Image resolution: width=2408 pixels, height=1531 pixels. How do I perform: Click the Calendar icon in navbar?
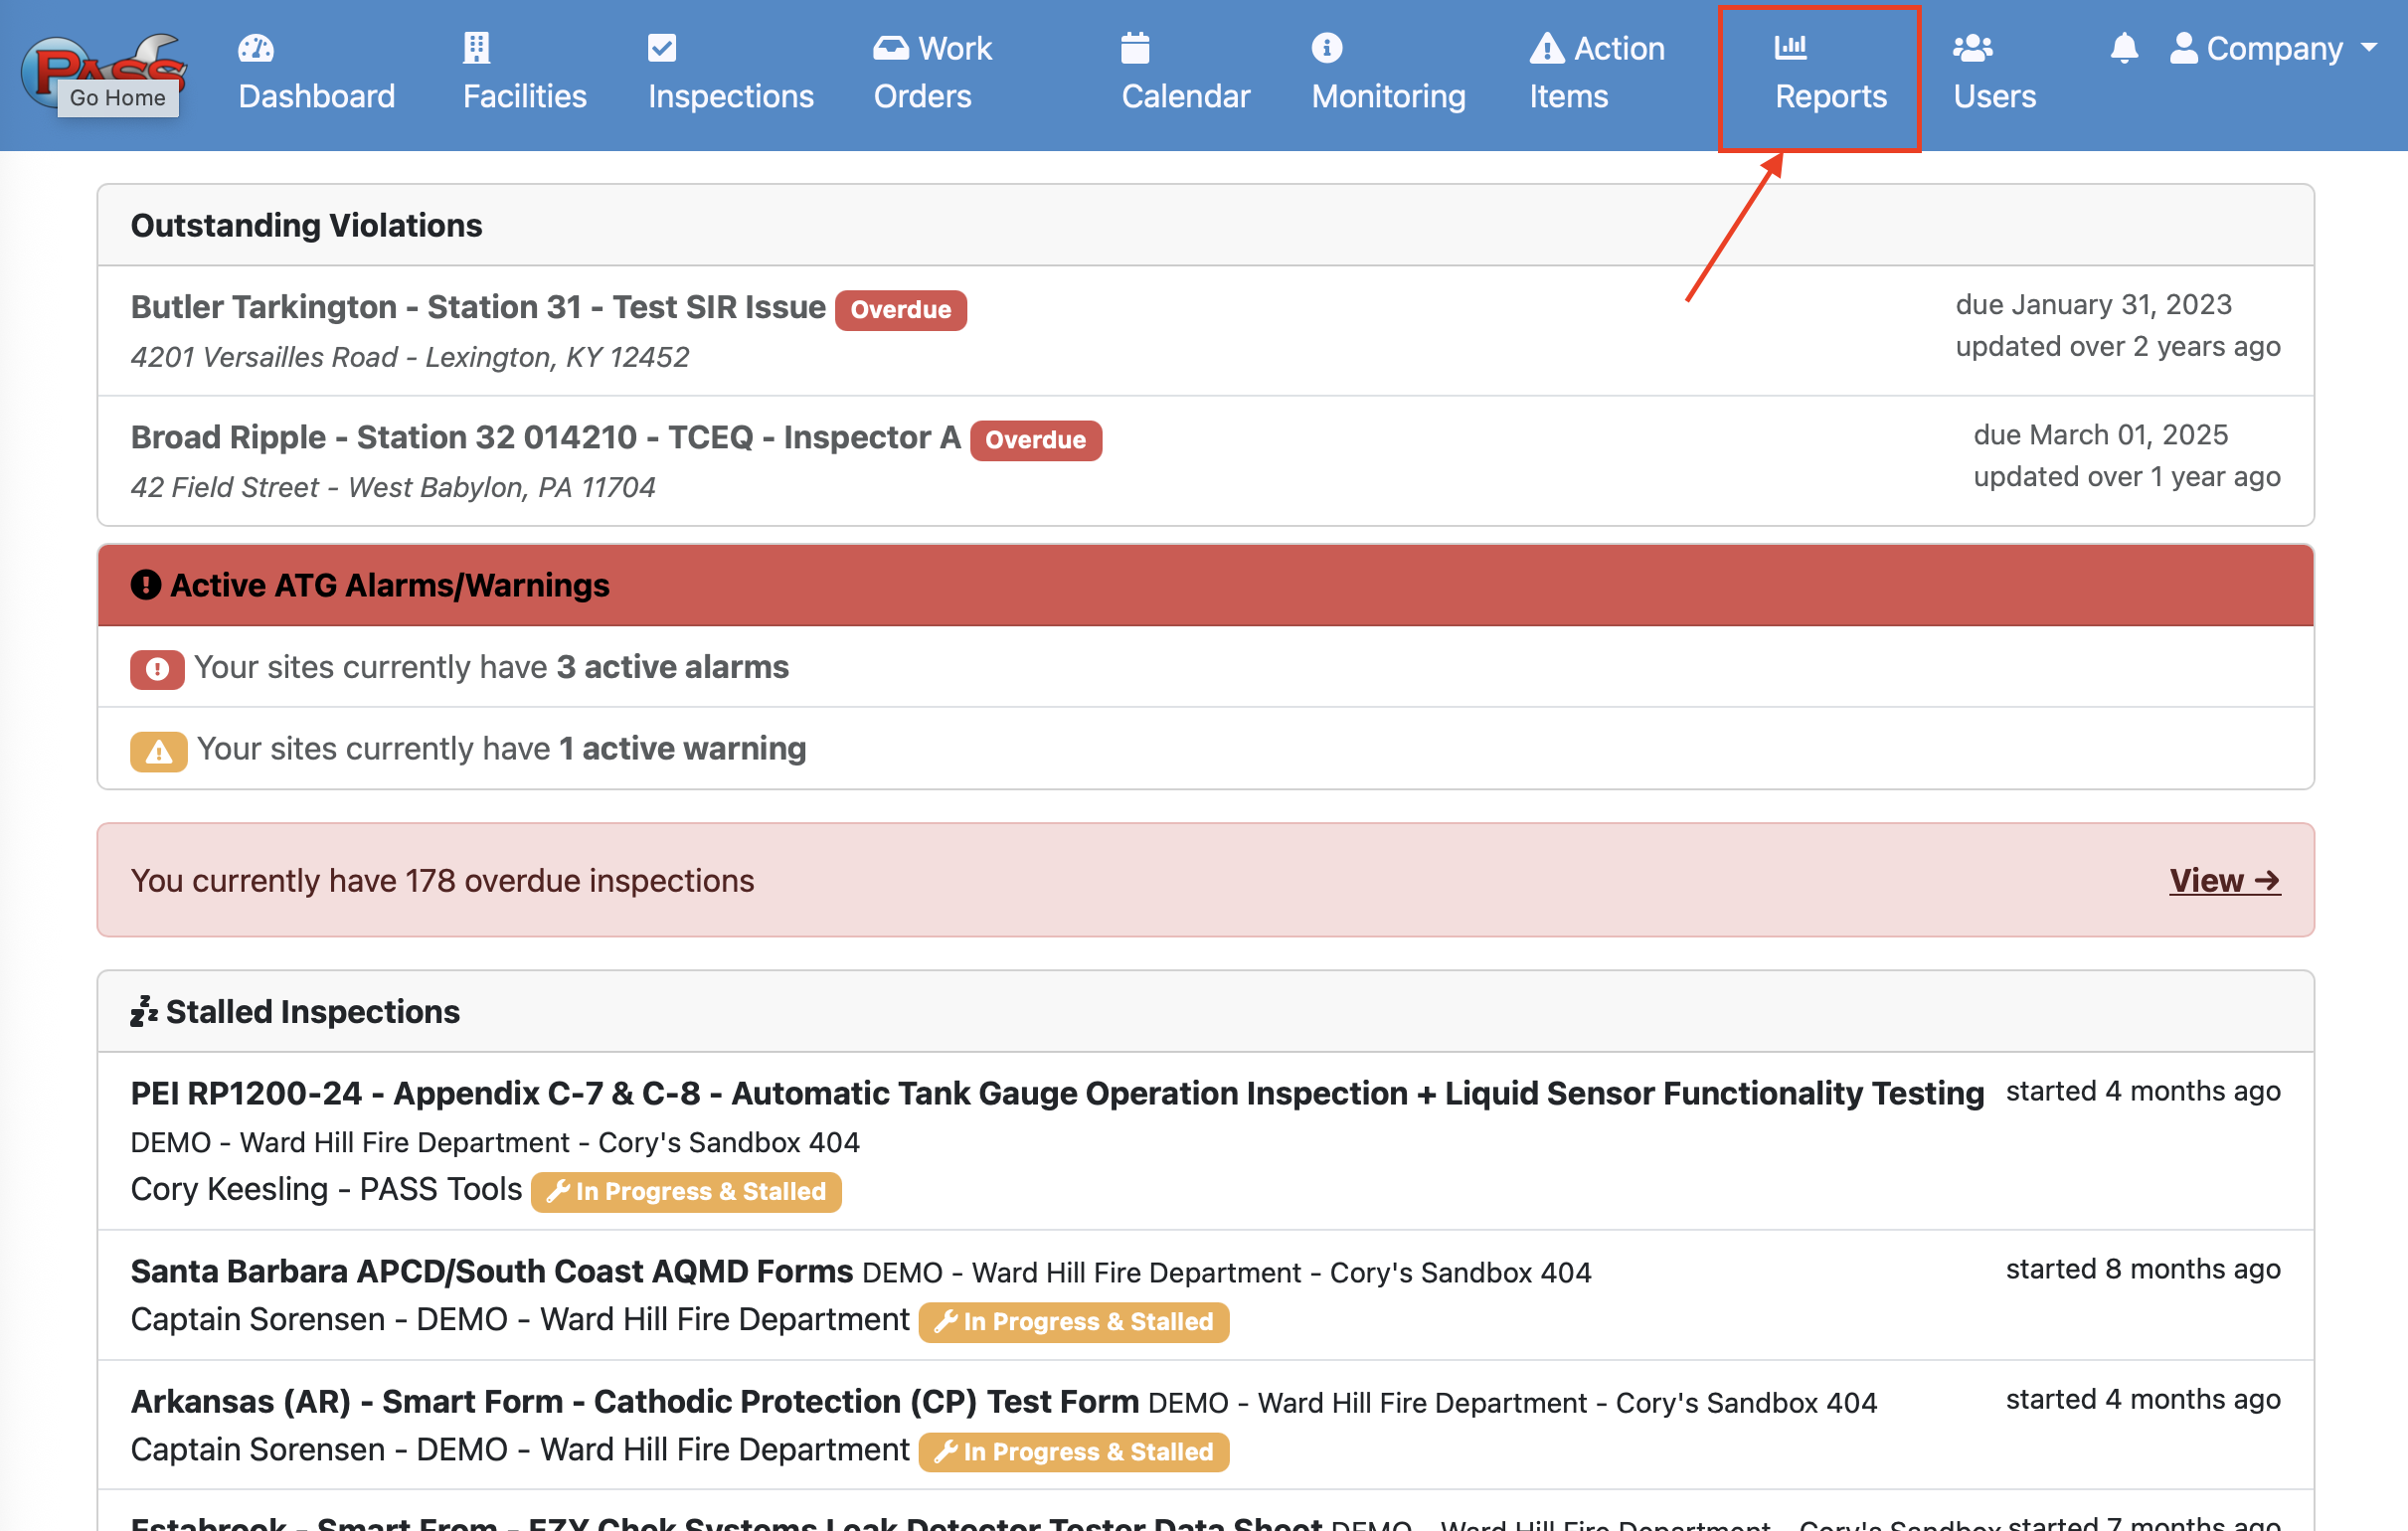(1135, 48)
